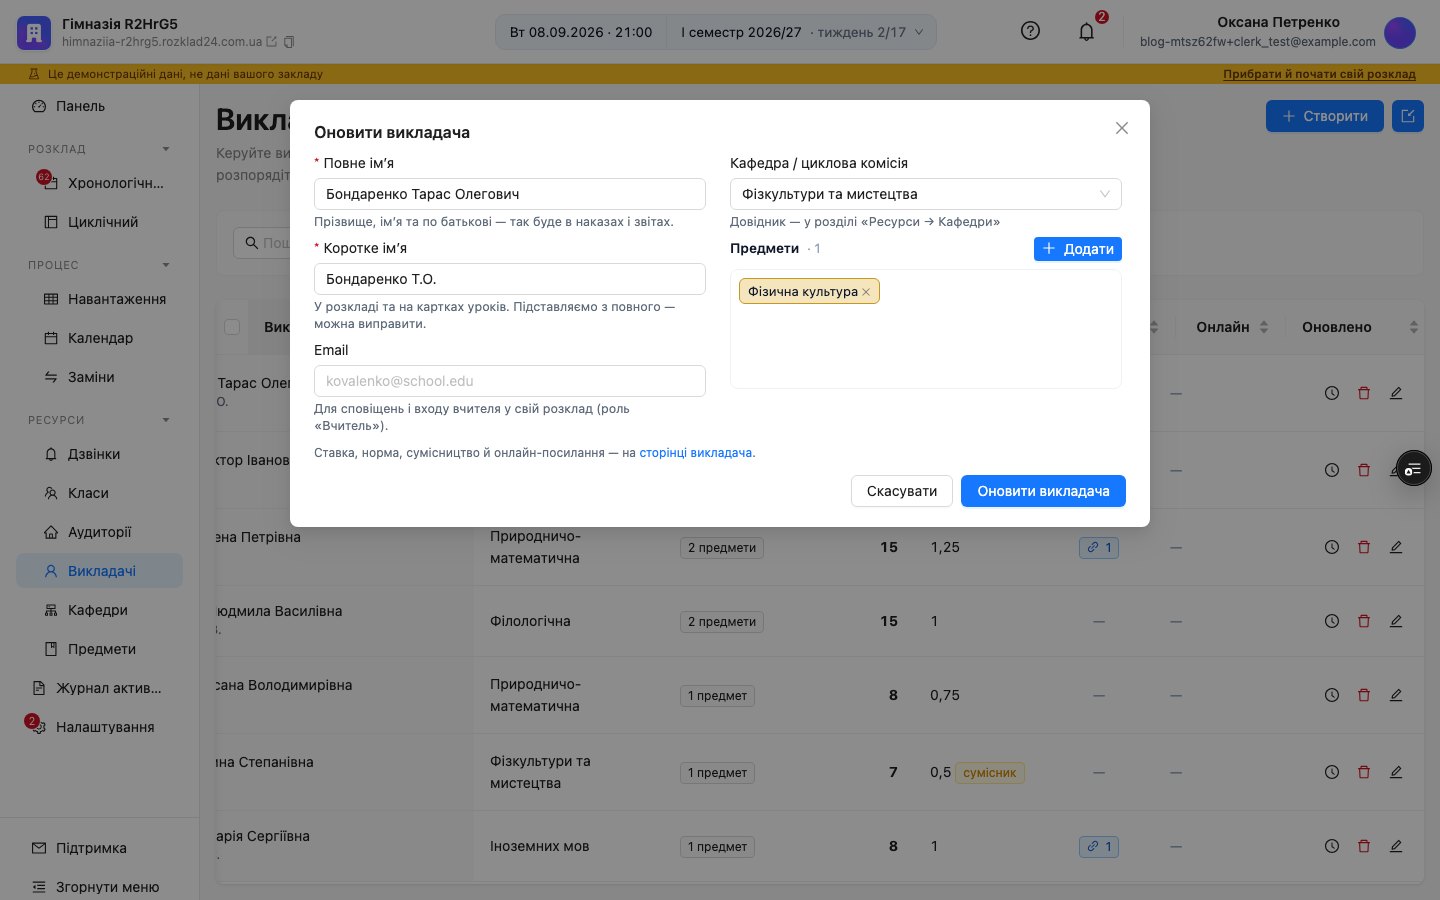Click the help question mark icon
Viewport: 1440px width, 900px height.
click(1030, 31)
